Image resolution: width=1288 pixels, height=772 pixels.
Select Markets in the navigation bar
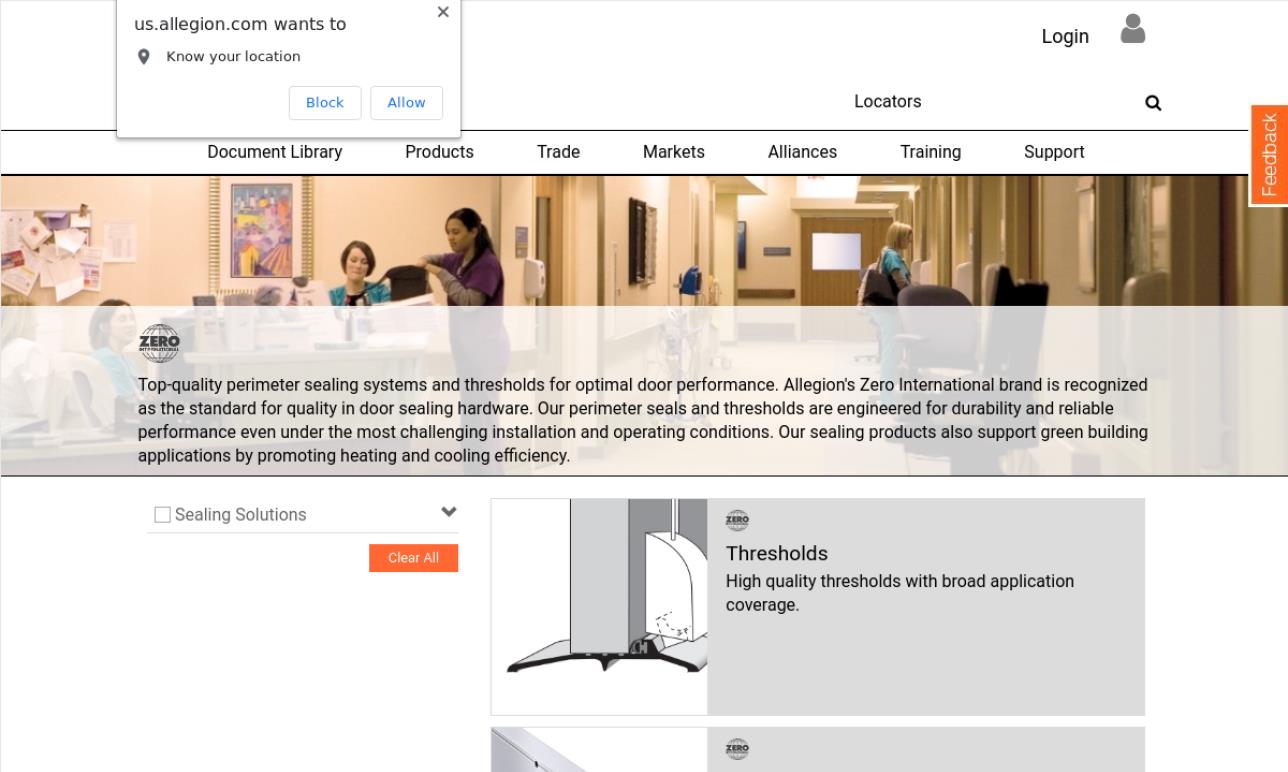673,152
